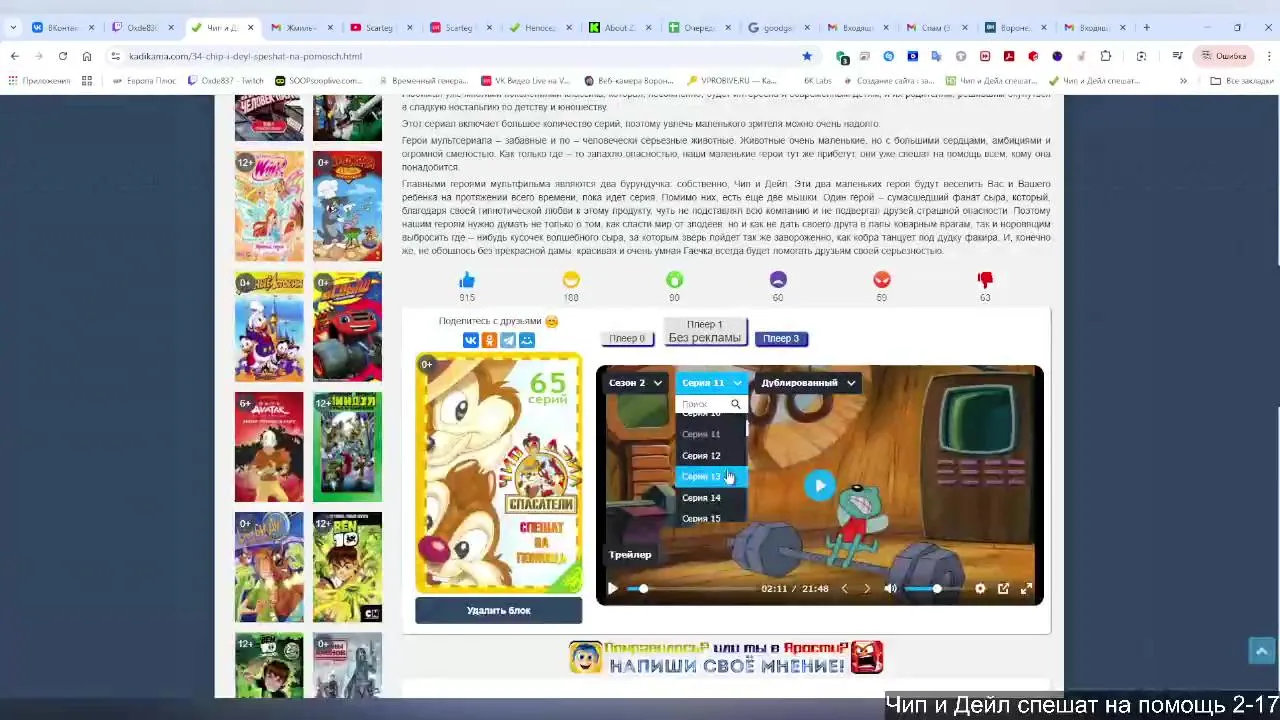The image size is (1280, 720).
Task: Show hidden bookmarks with the double-chevron button
Action: (x=1183, y=81)
